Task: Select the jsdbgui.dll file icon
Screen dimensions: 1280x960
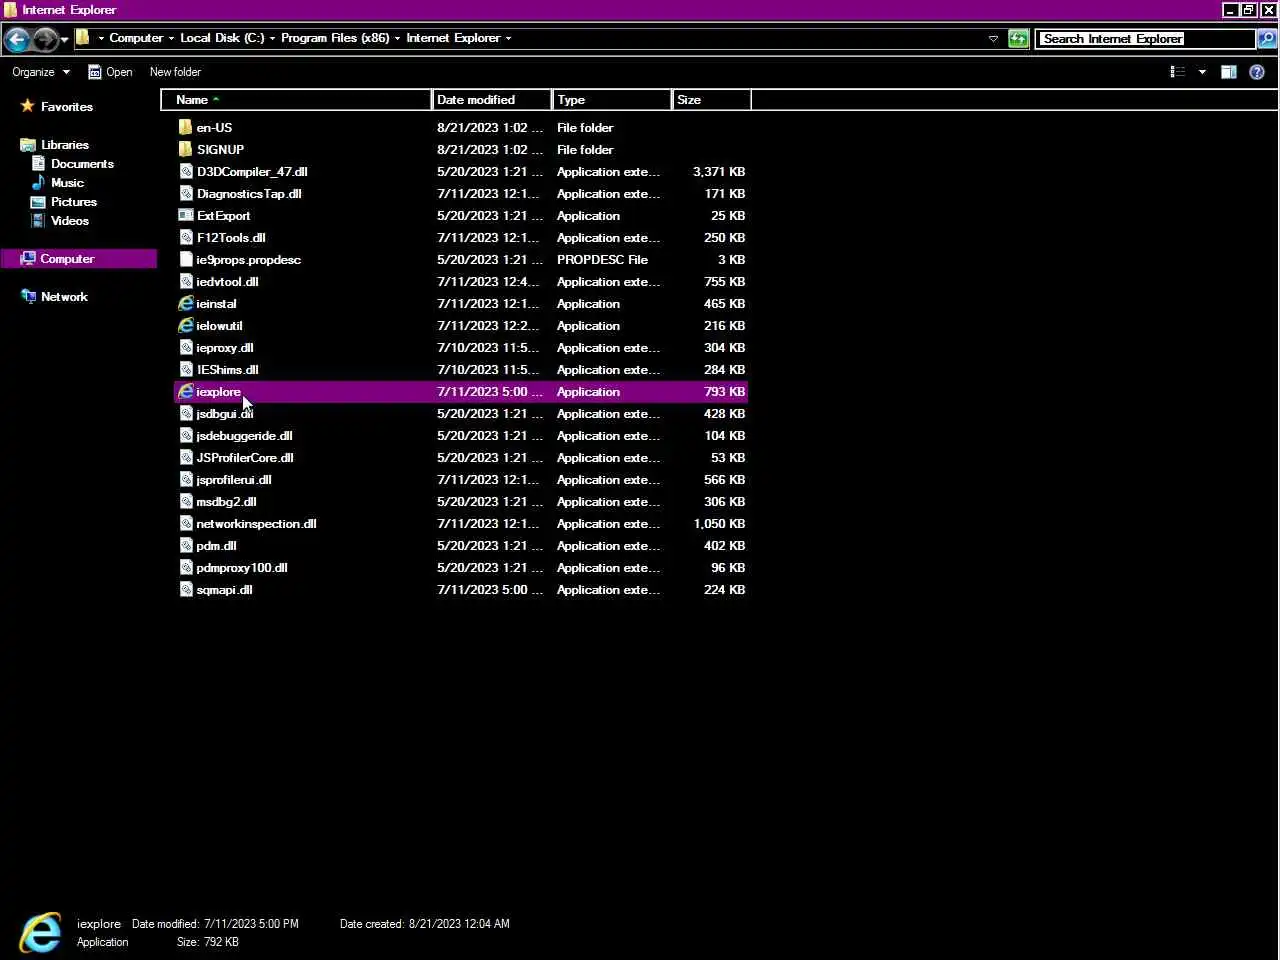Action: (x=186, y=413)
